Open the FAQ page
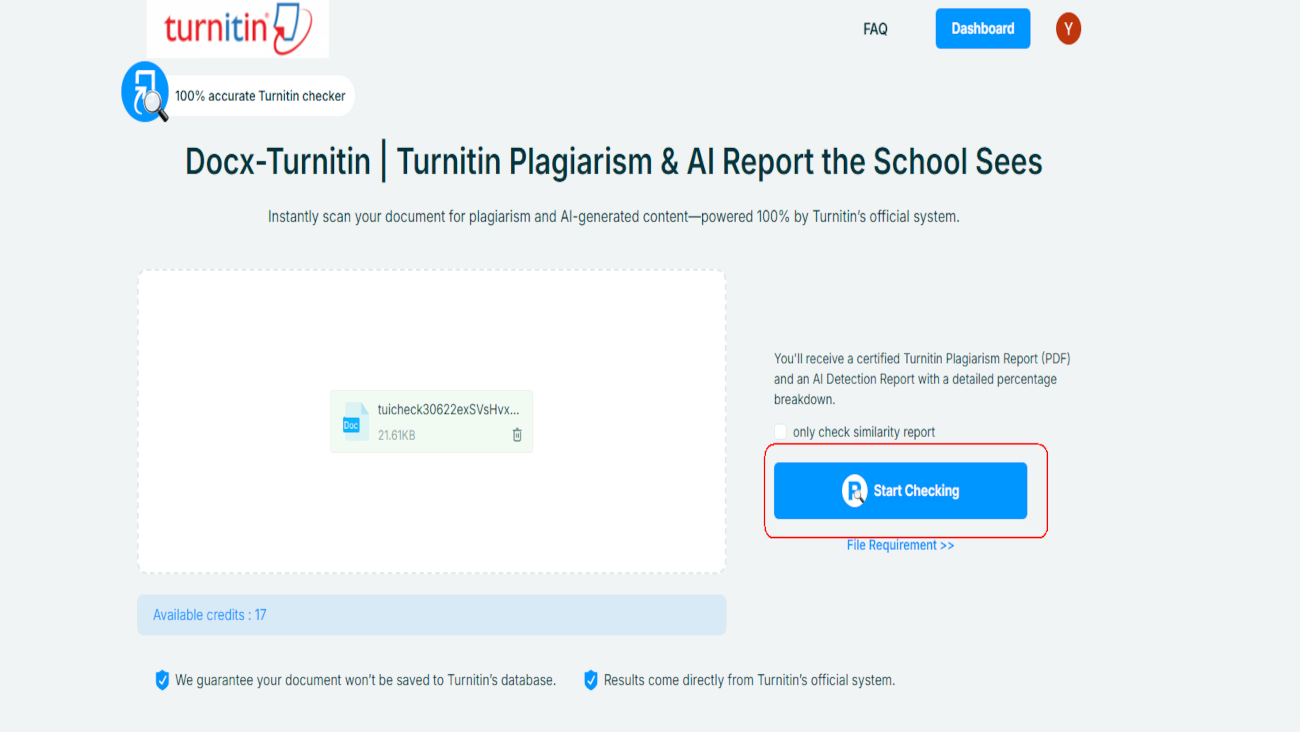1300x732 pixels. click(x=875, y=29)
